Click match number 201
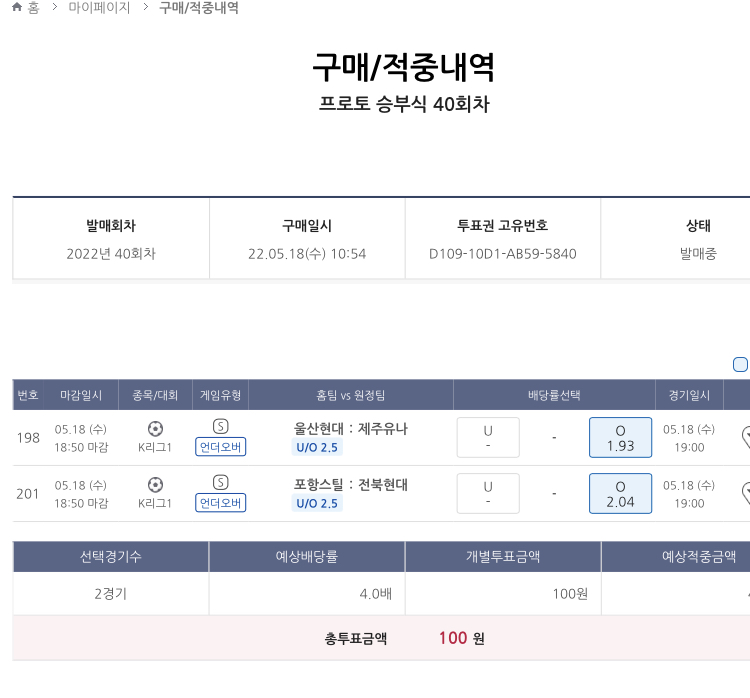The height and width of the screenshot is (698, 750). 28,494
